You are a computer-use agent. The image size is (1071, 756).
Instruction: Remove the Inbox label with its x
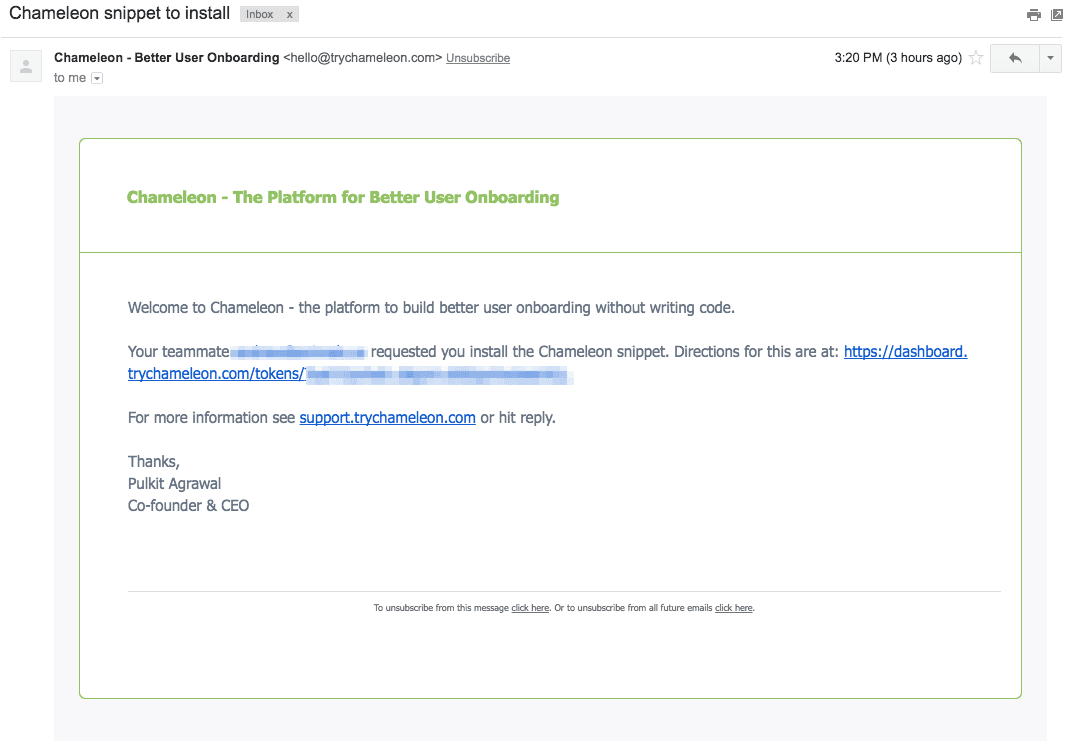pos(288,14)
